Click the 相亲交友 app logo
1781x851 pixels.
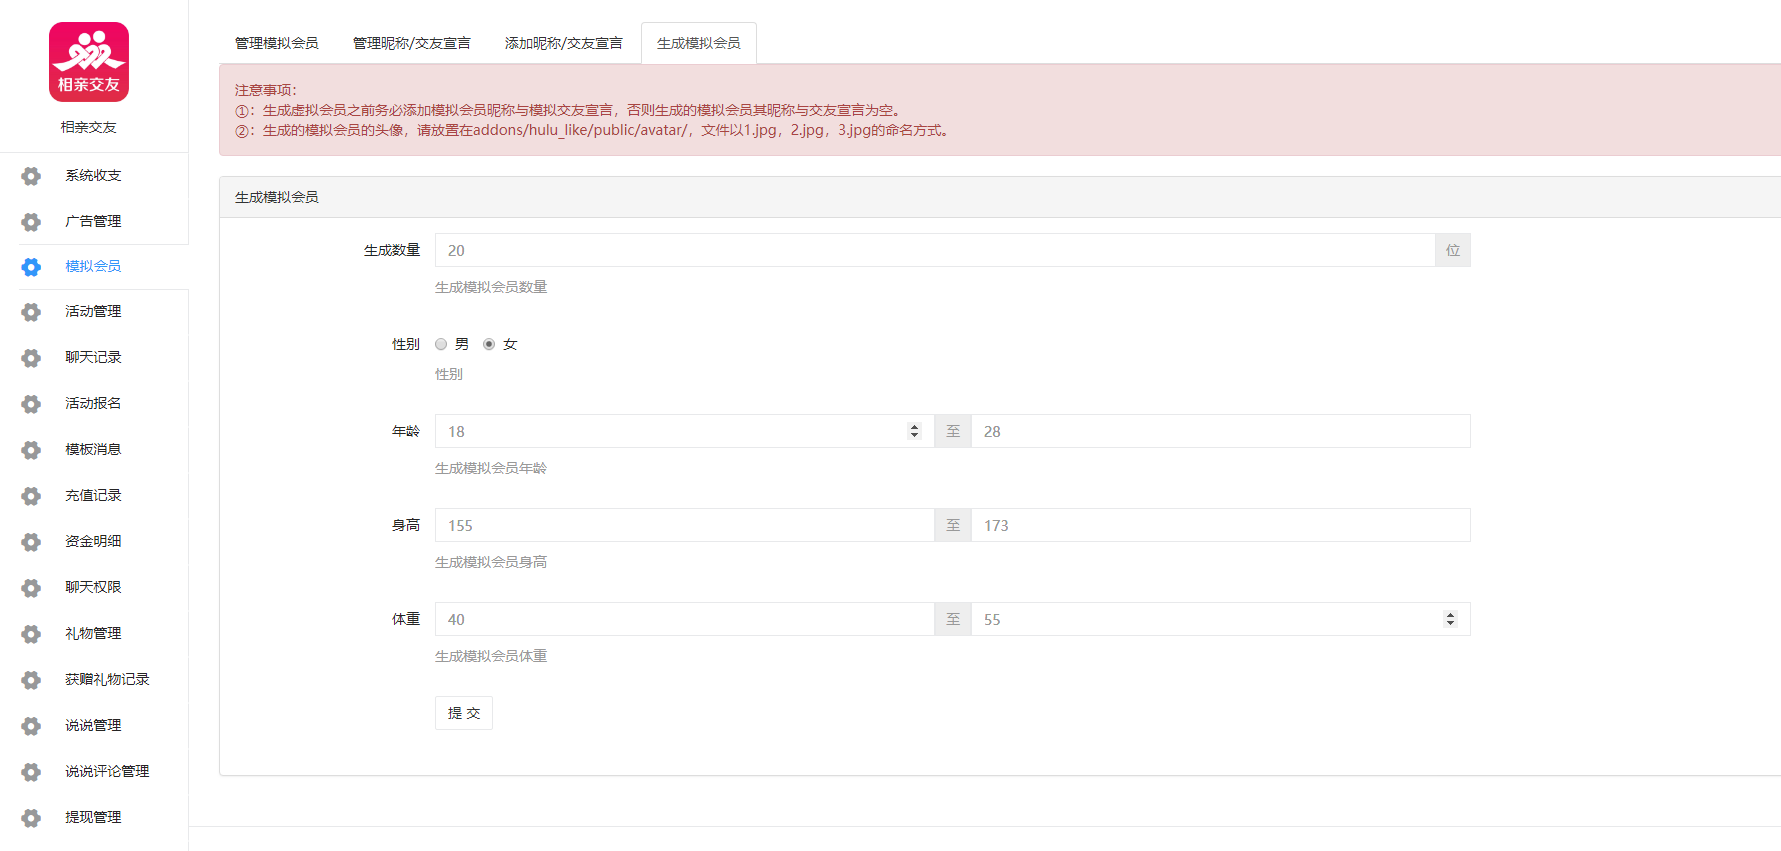point(89,62)
